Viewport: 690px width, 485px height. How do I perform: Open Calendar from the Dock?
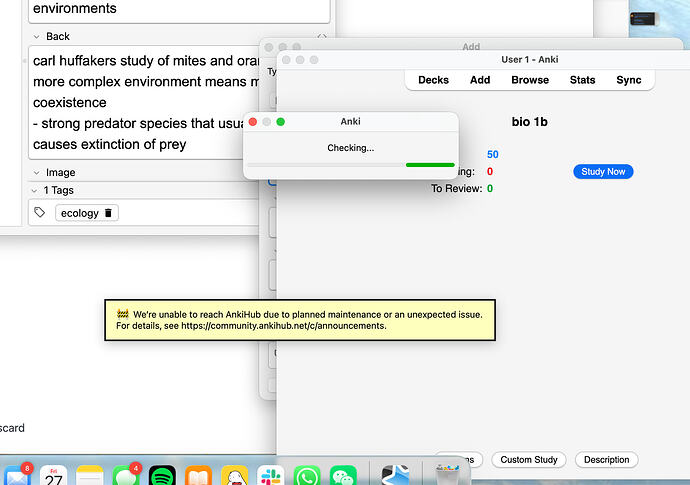[x=54, y=476]
